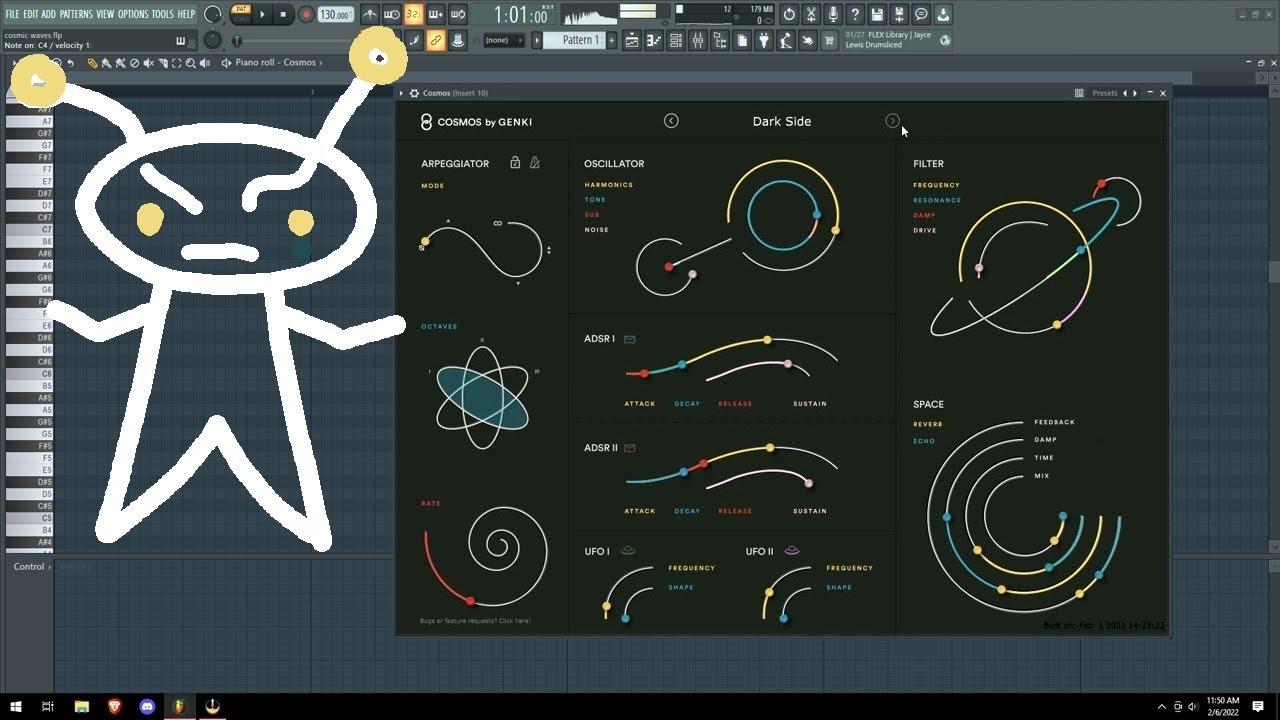This screenshot has width=1280, height=720.
Task: Stop playback with the Stop button
Action: [x=283, y=14]
